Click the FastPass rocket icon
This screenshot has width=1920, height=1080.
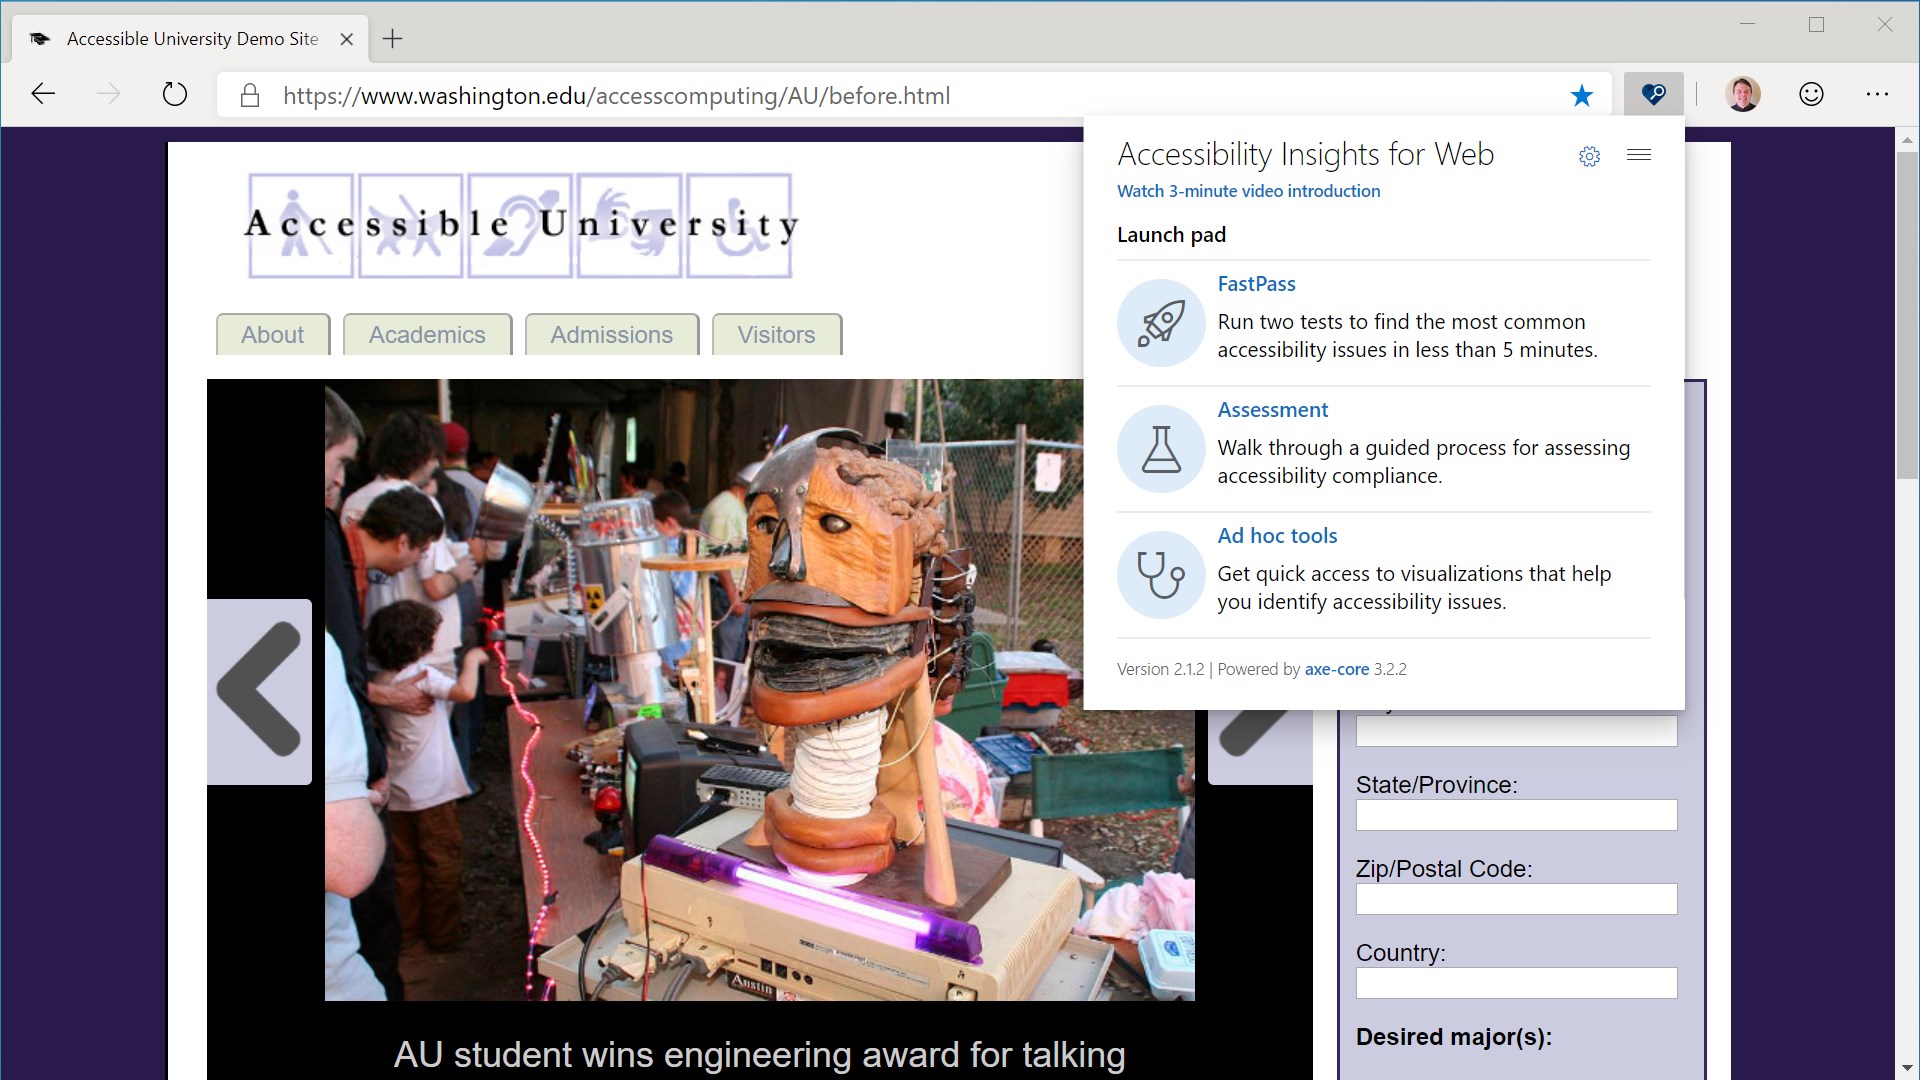click(x=1160, y=322)
